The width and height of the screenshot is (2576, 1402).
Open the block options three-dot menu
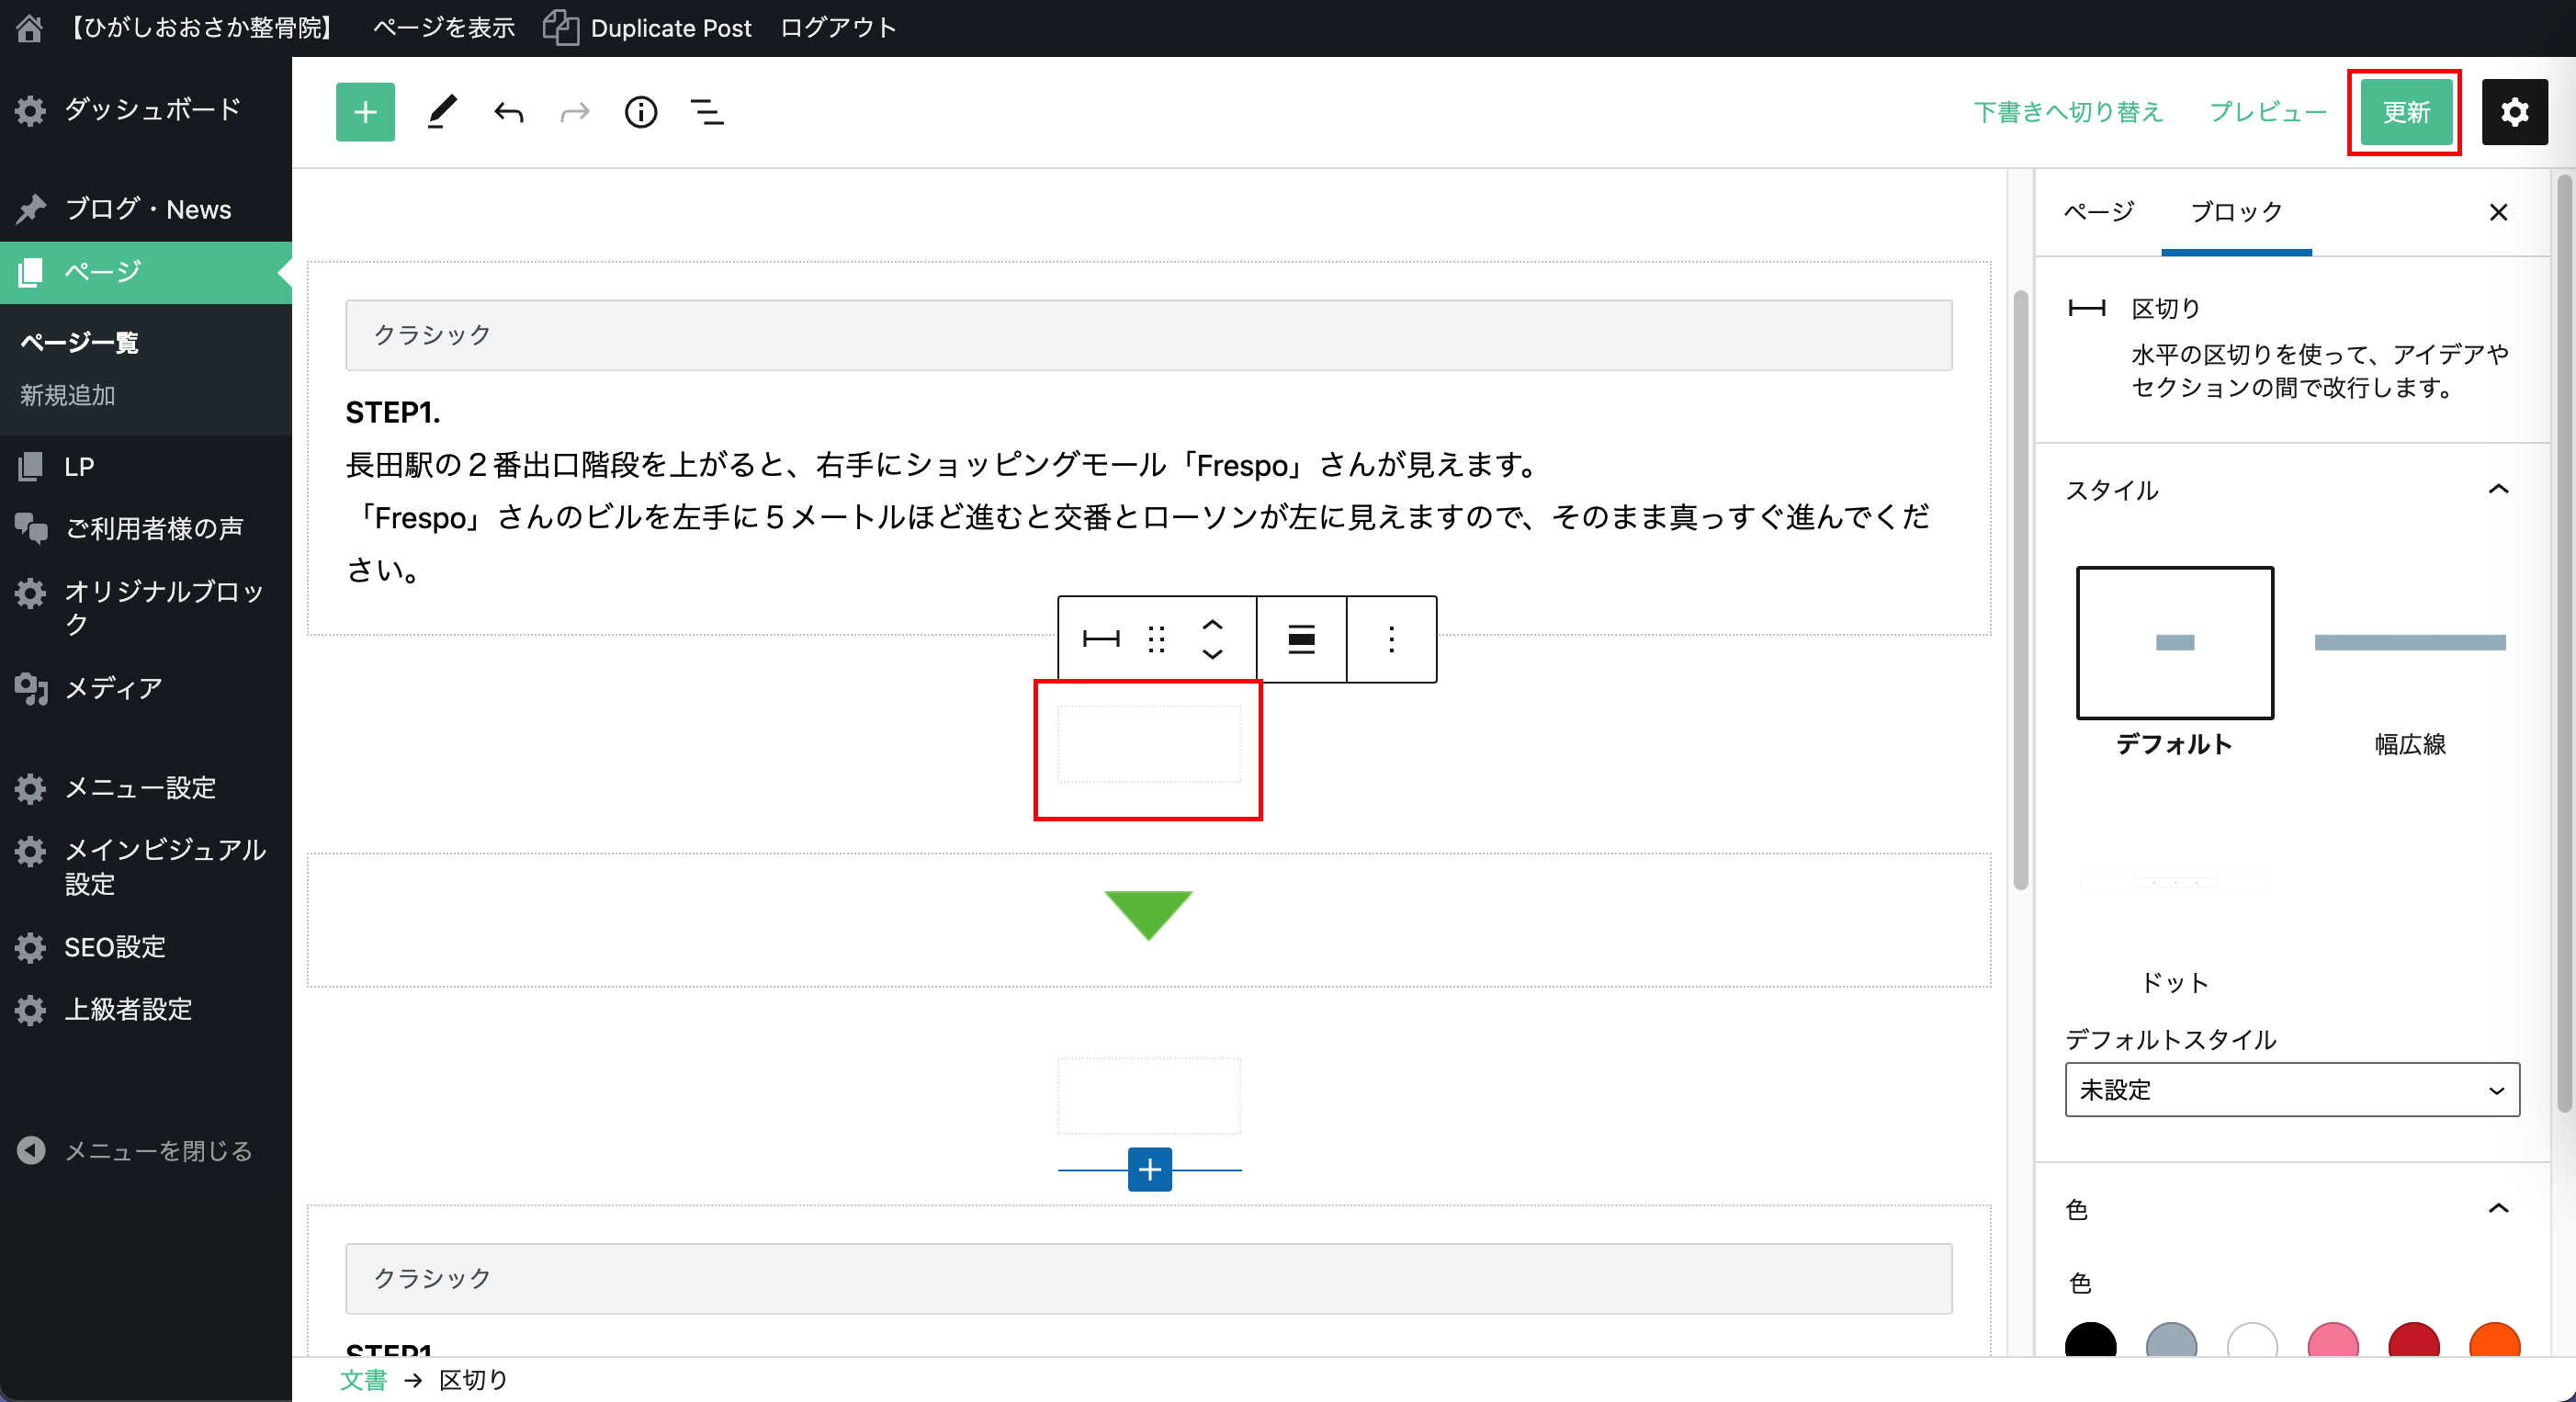1391,639
